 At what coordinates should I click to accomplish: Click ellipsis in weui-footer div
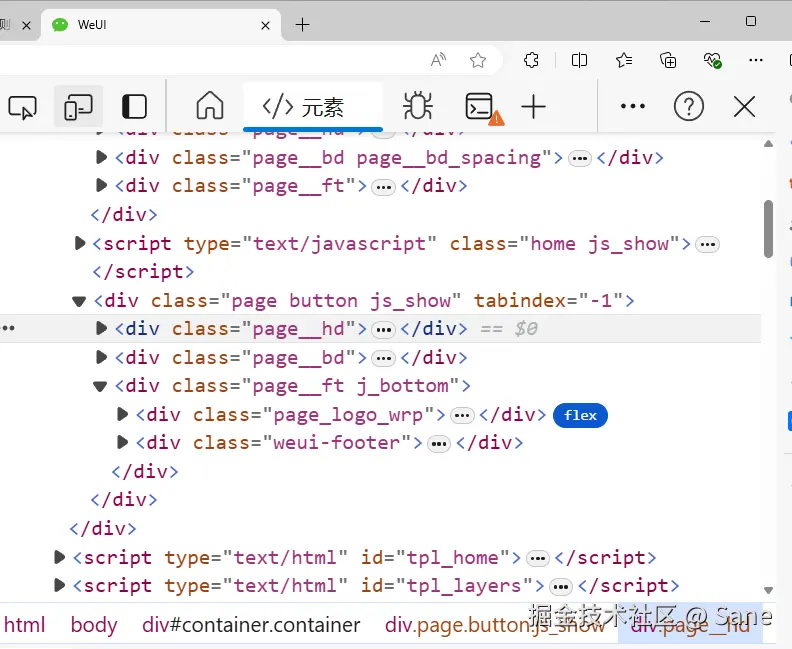439,444
